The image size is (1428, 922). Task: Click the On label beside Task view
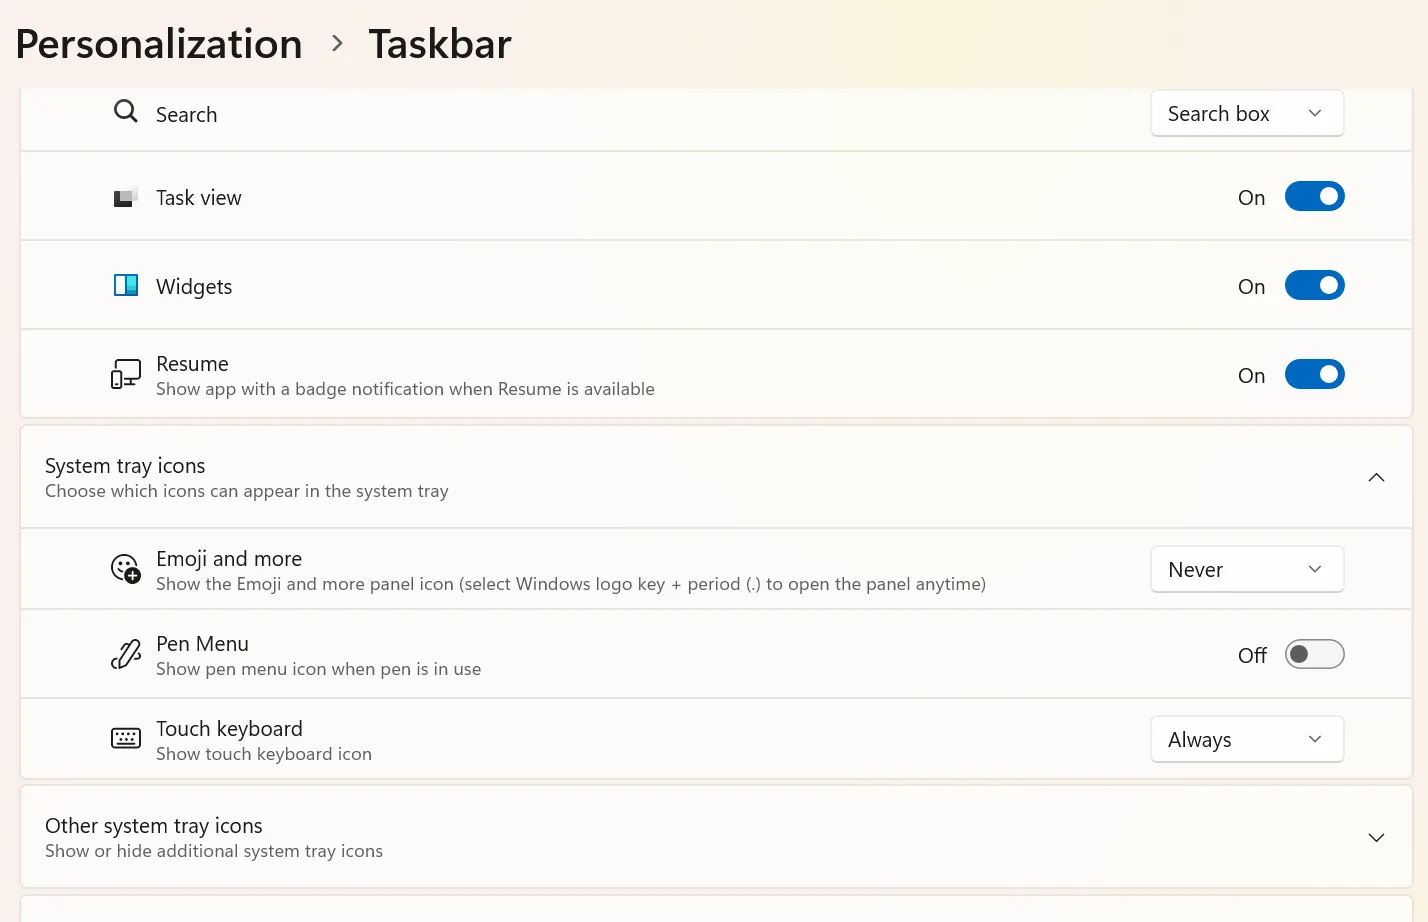1251,198
